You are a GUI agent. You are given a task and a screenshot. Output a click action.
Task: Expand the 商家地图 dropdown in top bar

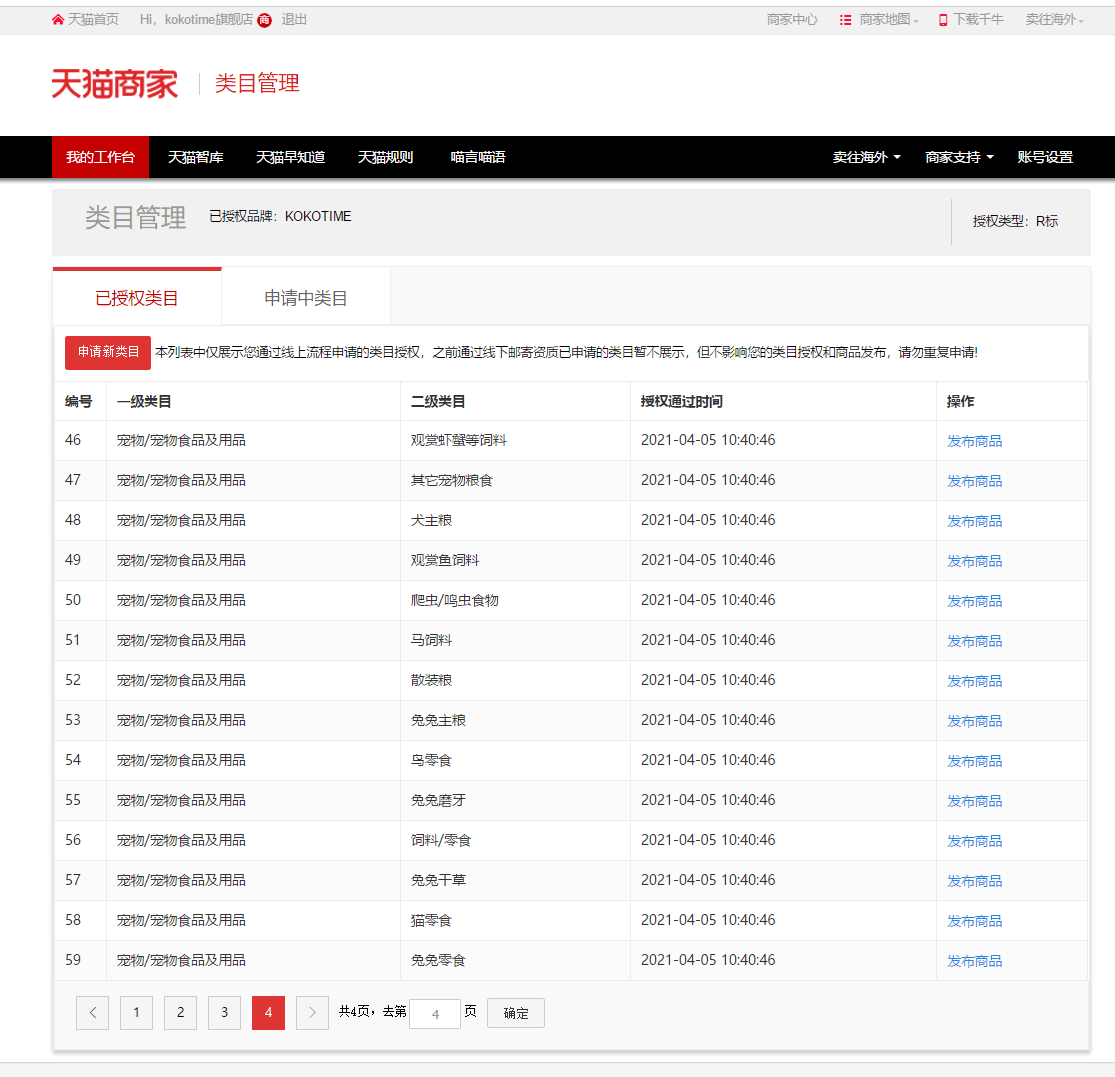point(889,20)
